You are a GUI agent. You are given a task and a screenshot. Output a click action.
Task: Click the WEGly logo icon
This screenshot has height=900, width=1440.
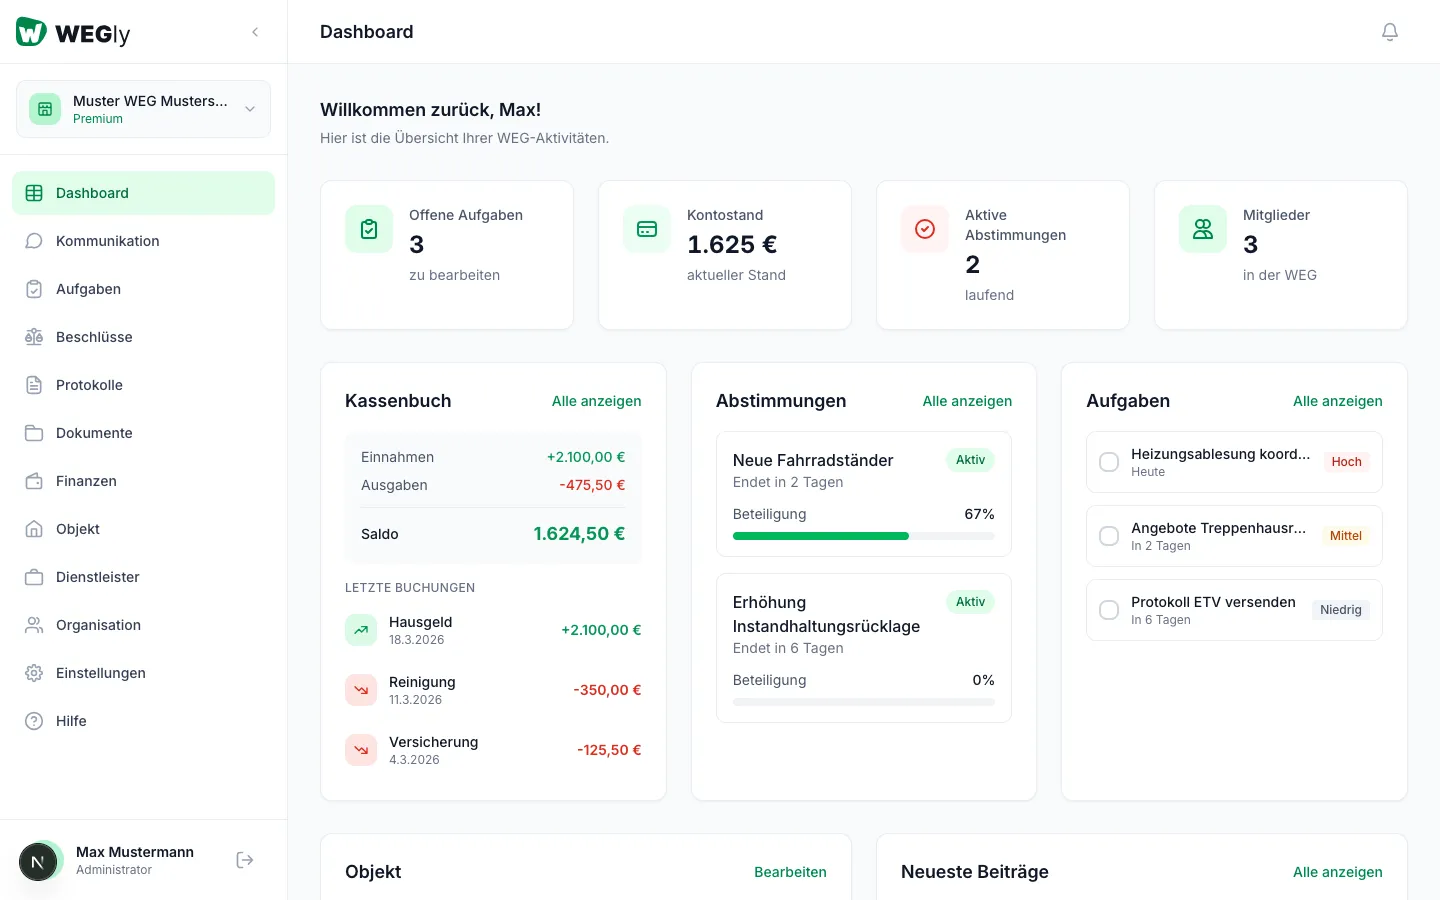[32, 32]
